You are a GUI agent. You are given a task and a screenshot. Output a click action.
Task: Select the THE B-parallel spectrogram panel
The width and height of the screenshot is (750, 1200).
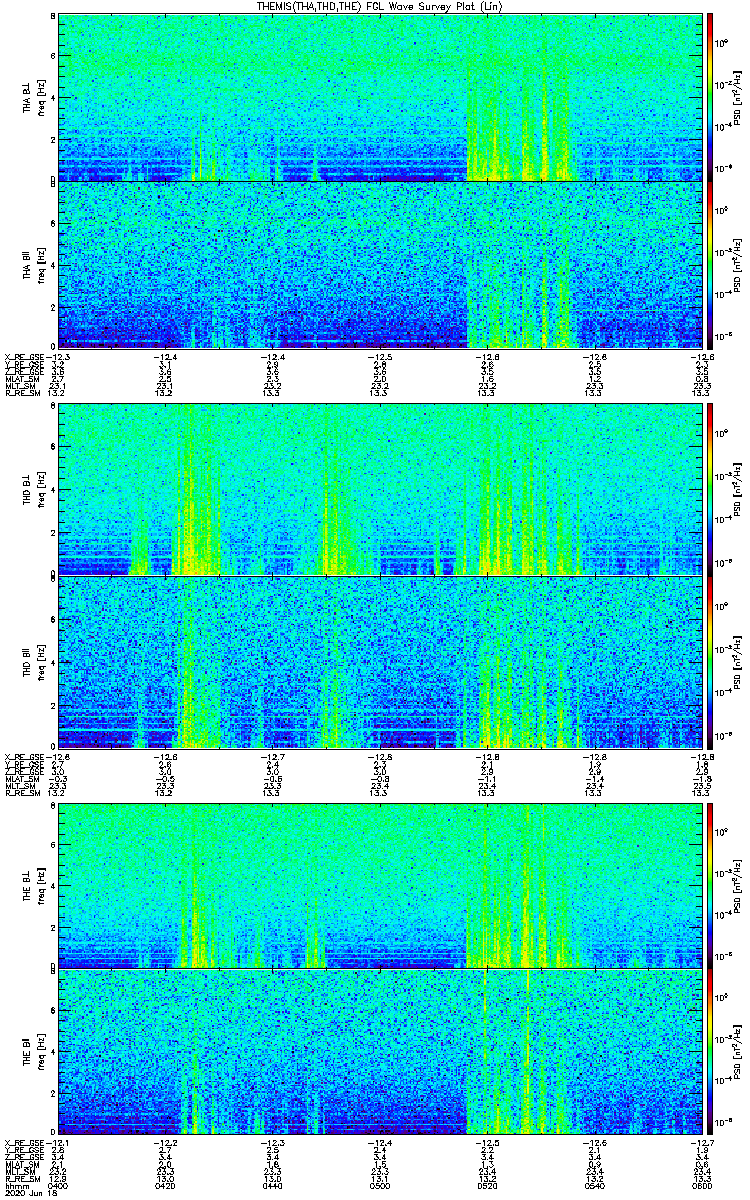coord(378,1052)
